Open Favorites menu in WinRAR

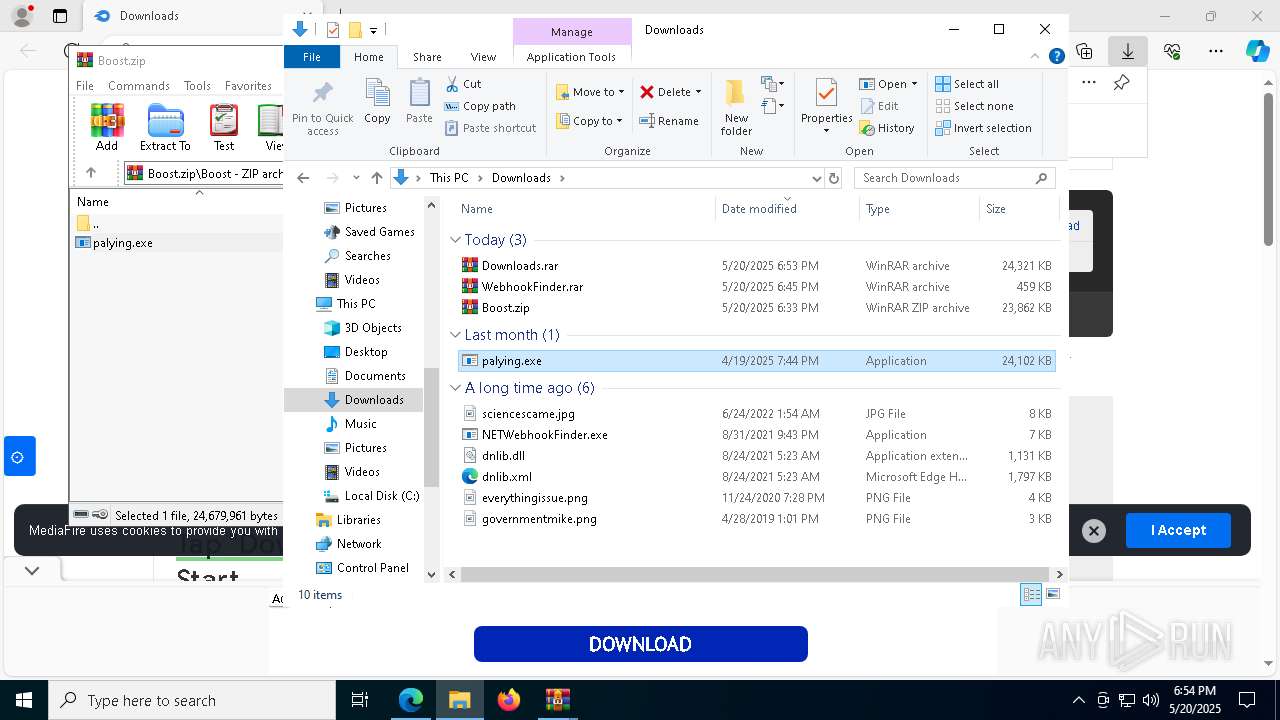pos(248,86)
